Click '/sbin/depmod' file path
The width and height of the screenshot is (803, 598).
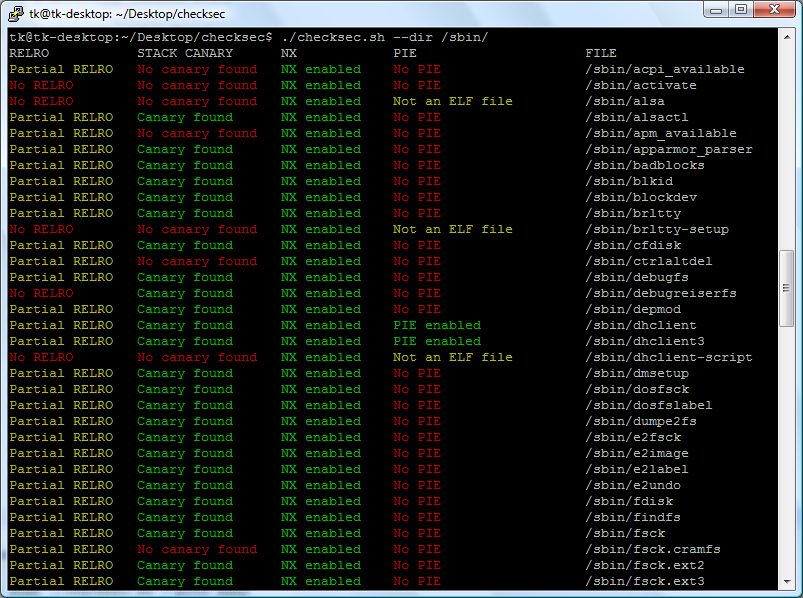(x=633, y=309)
